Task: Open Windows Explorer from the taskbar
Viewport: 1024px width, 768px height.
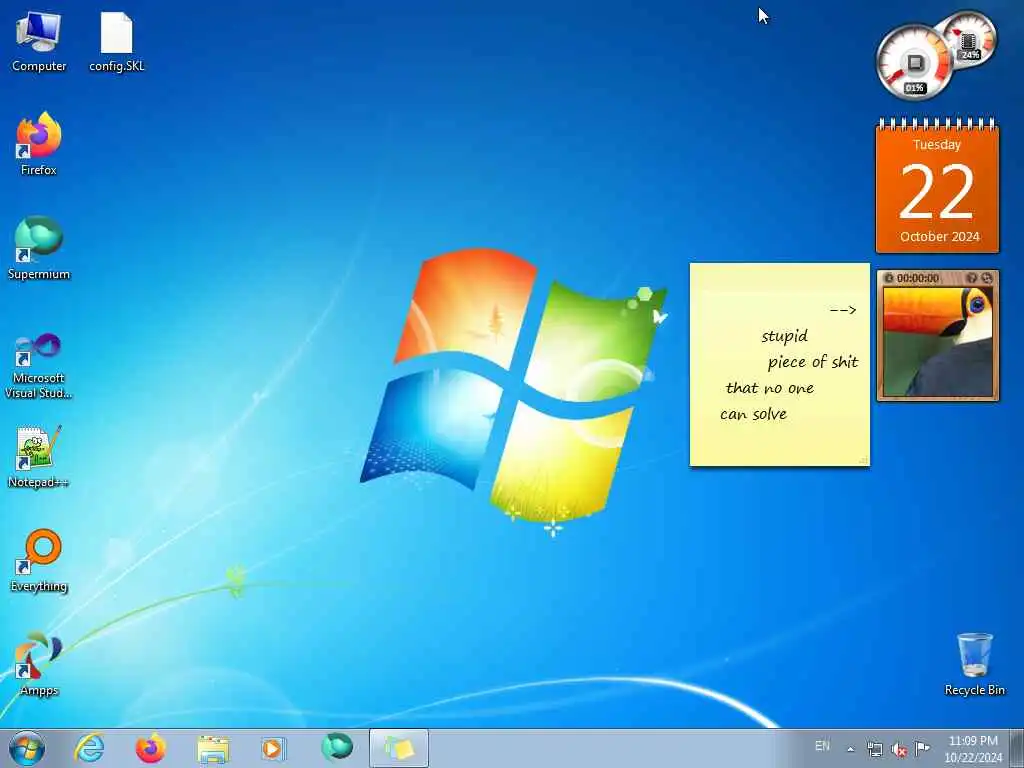Action: pyautogui.click(x=213, y=748)
